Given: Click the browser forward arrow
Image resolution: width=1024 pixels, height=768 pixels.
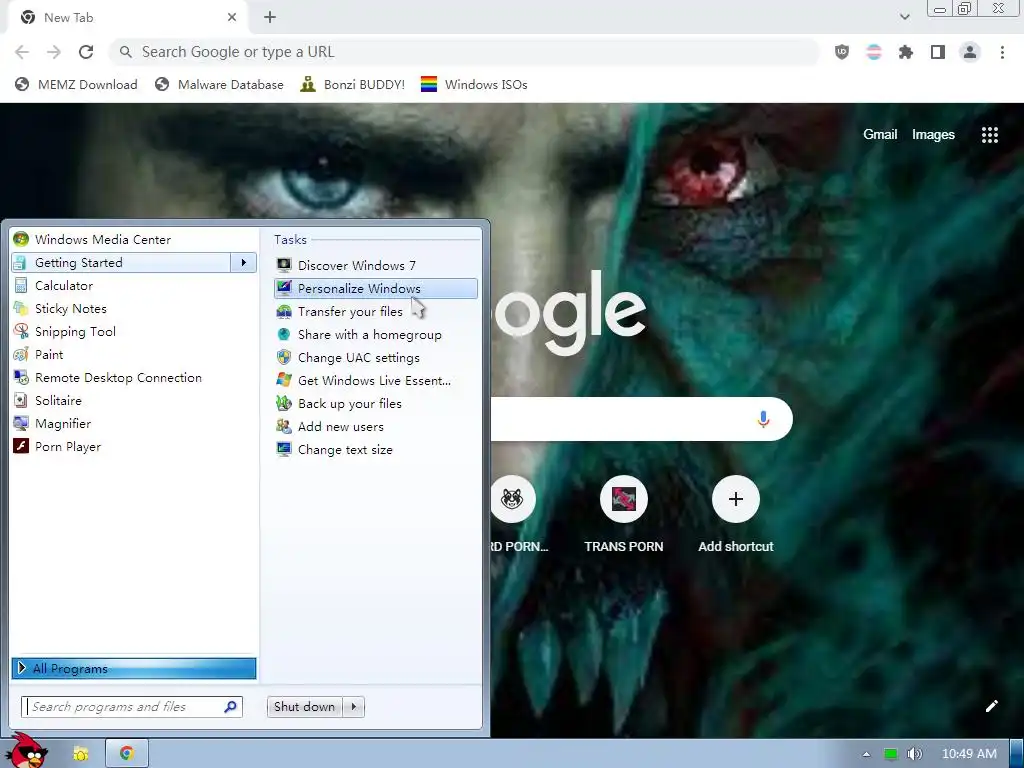Looking at the screenshot, I should pyautogui.click(x=54, y=52).
